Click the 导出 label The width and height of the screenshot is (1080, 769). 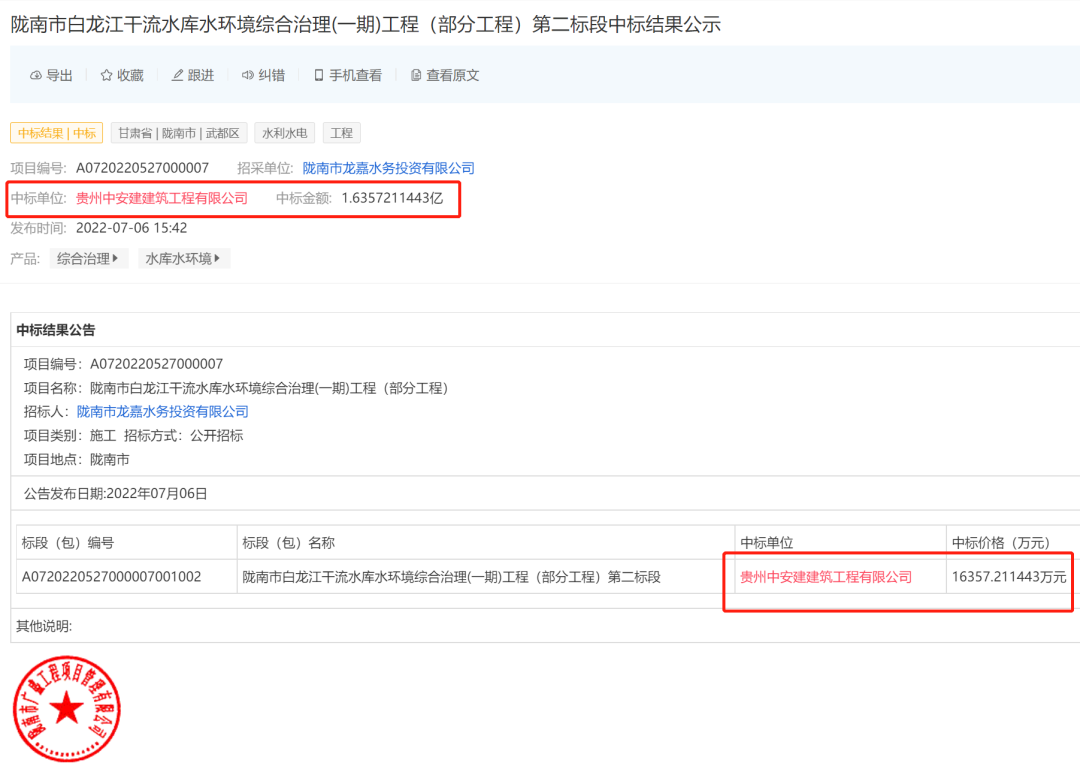tap(59, 75)
